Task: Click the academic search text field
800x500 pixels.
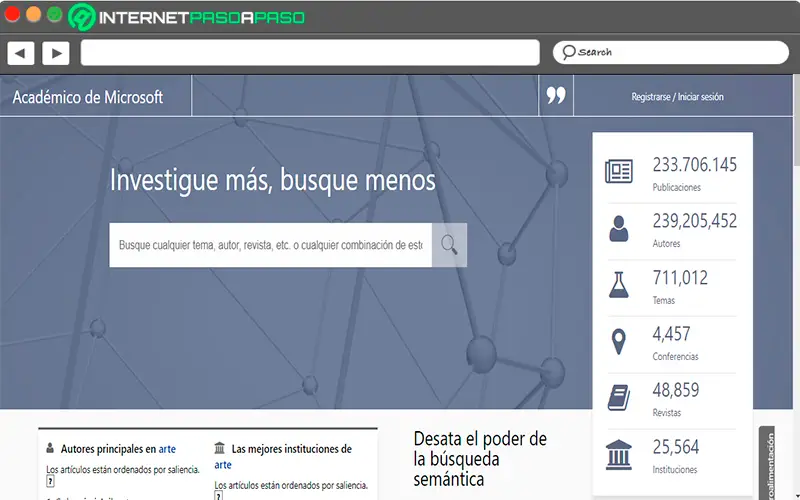Action: [270, 245]
